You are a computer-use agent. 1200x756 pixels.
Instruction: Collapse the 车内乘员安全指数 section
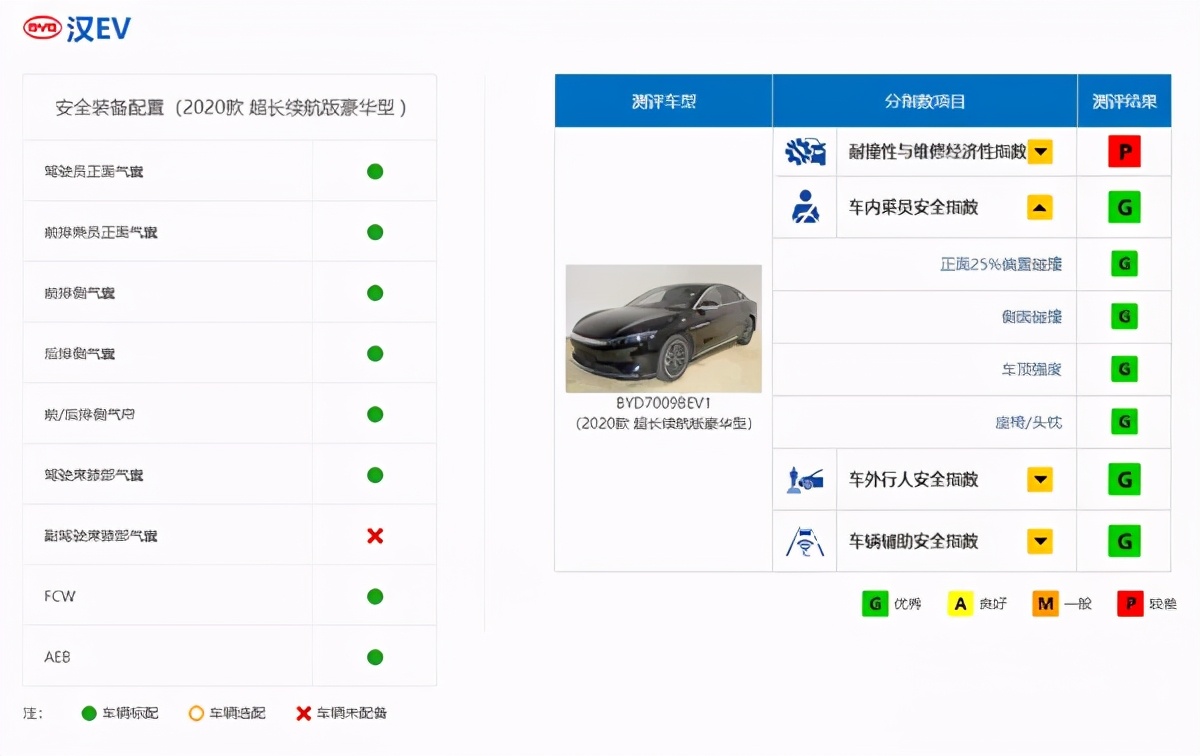coord(1040,207)
